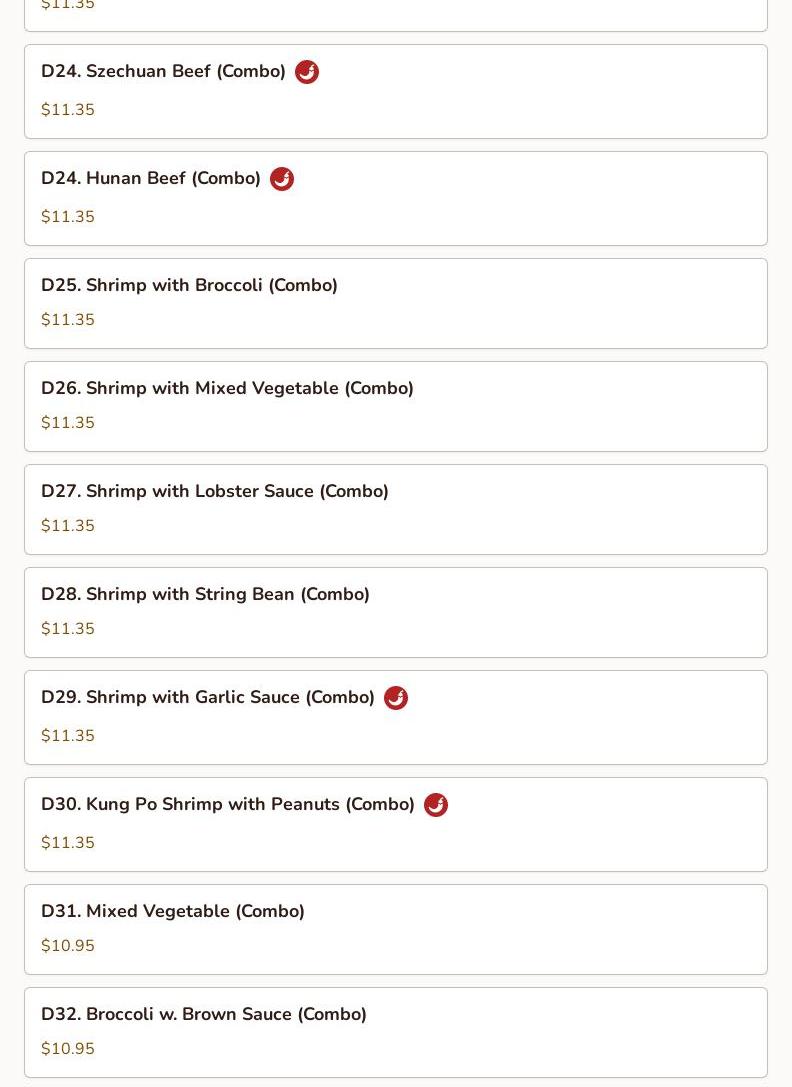The height and width of the screenshot is (1087, 792).
Task: Choose D31. Mixed Vegetable (Combo)
Action: [172, 912]
